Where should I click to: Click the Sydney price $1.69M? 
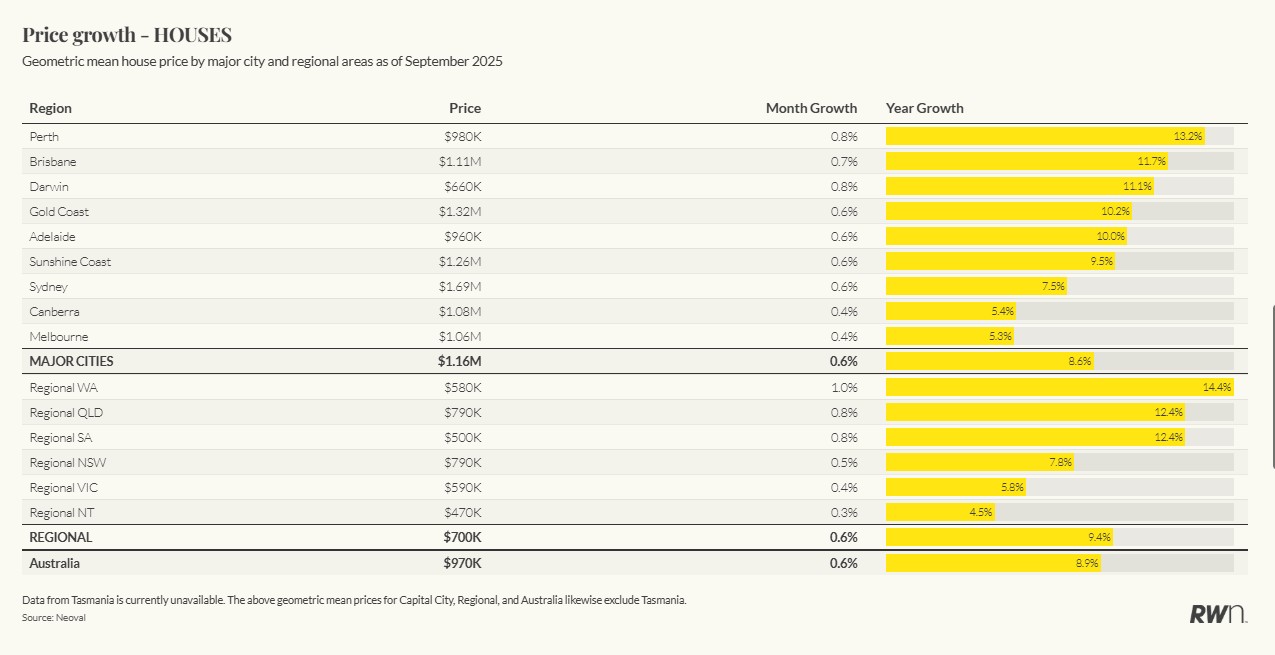tap(459, 286)
